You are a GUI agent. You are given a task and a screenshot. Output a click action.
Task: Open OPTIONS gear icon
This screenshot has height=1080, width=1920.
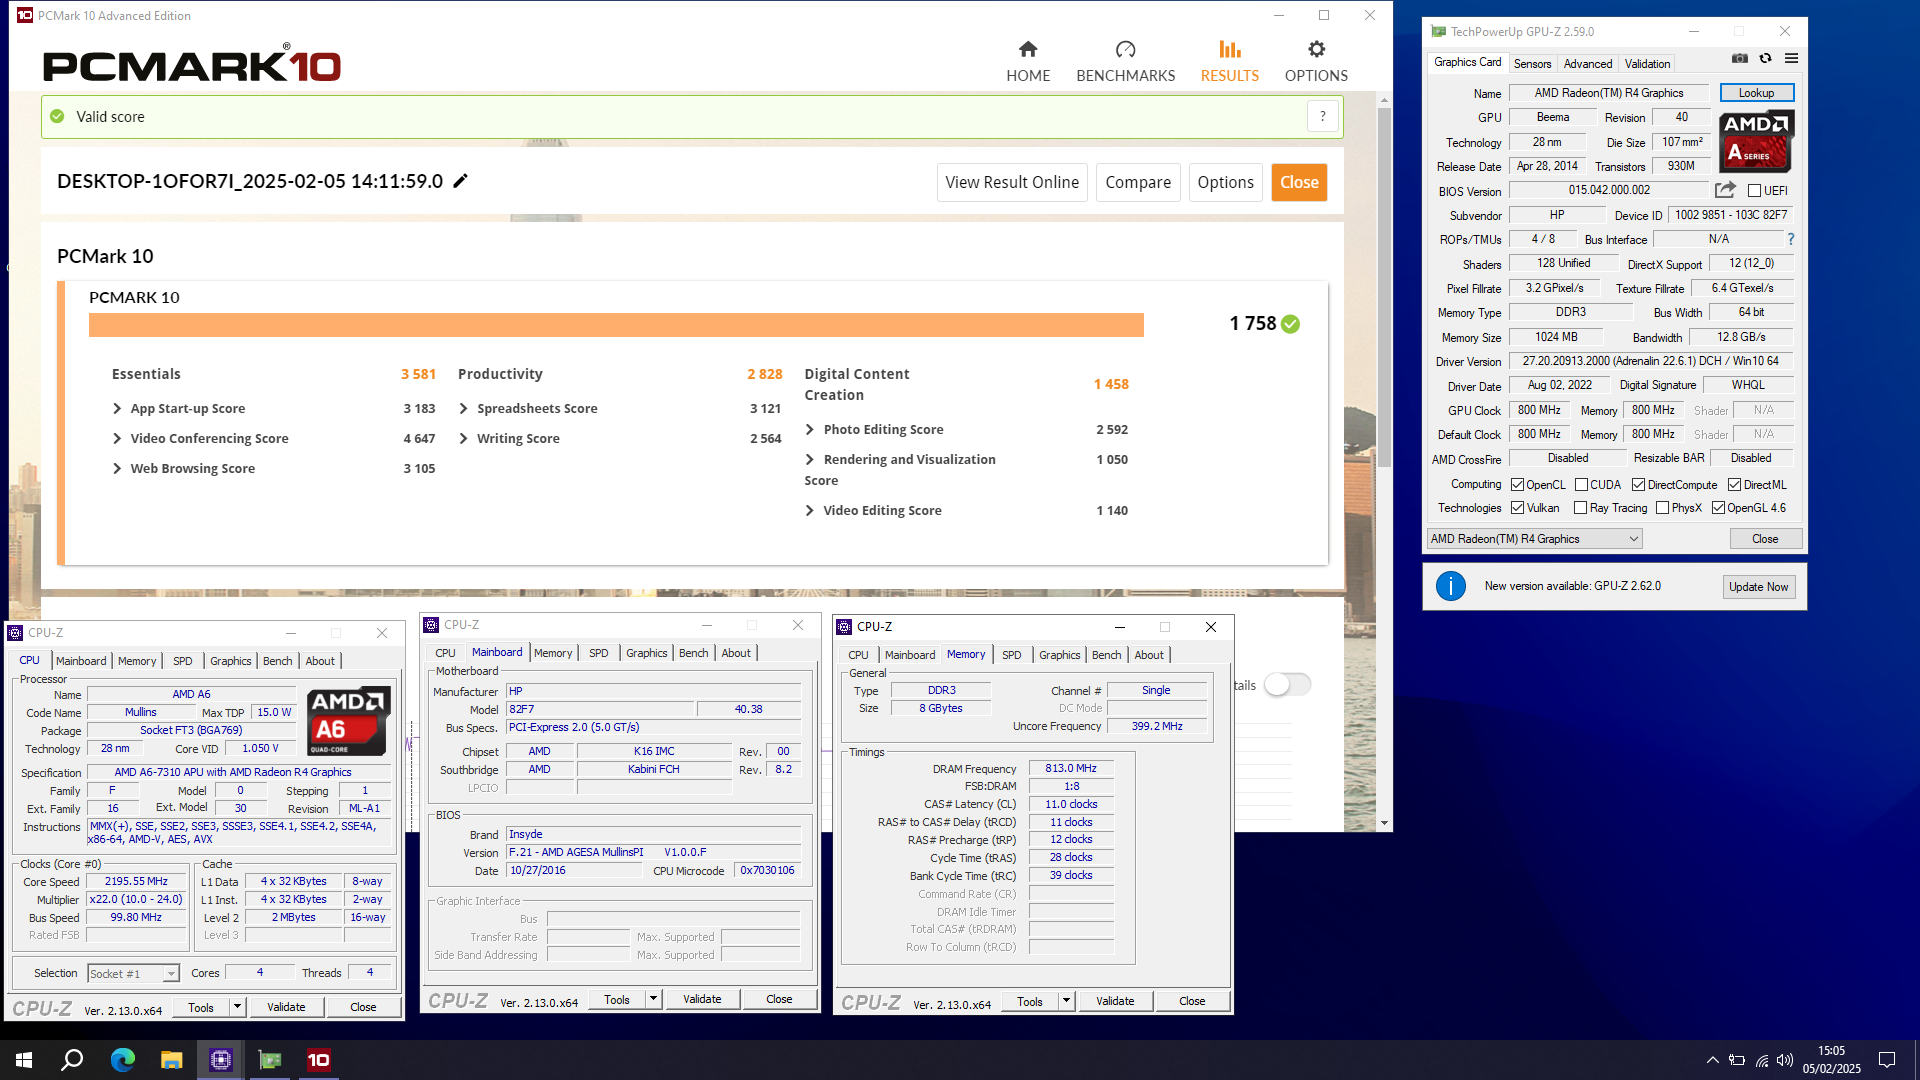tap(1316, 49)
